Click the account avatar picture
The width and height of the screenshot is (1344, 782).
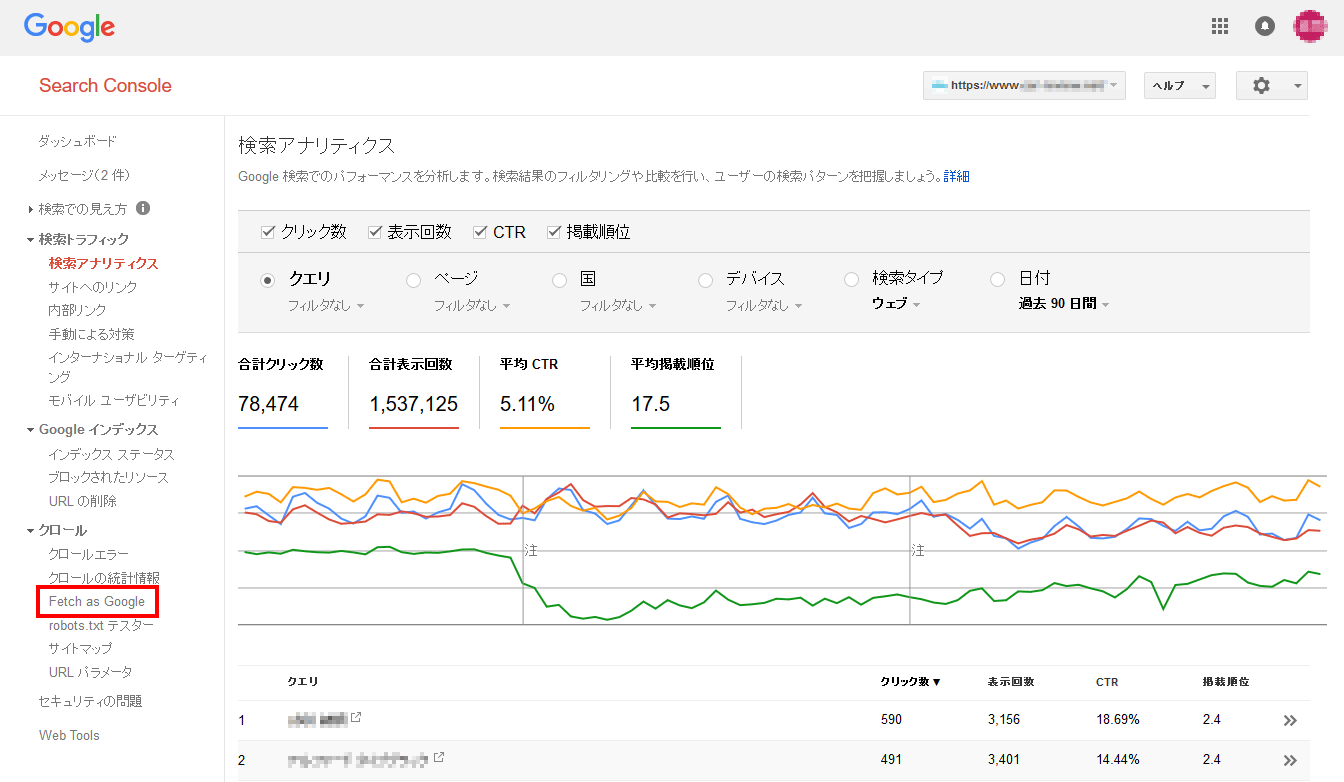1310,27
